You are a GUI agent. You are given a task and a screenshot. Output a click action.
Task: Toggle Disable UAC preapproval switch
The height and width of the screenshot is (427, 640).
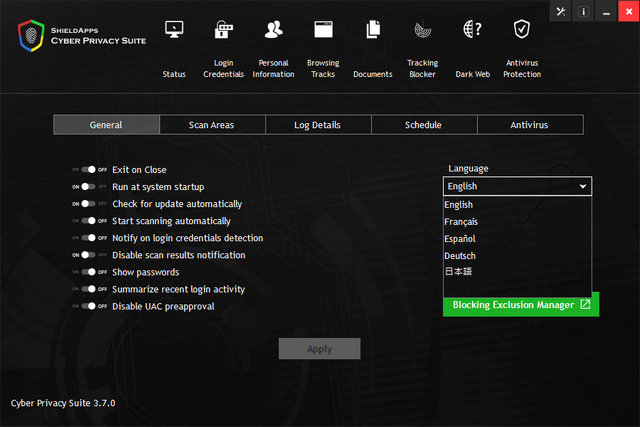tap(89, 306)
